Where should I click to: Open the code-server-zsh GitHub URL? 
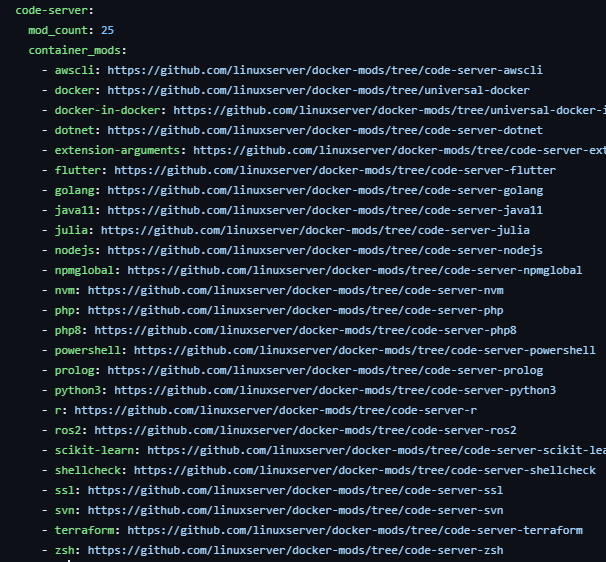pyautogui.click(x=296, y=550)
